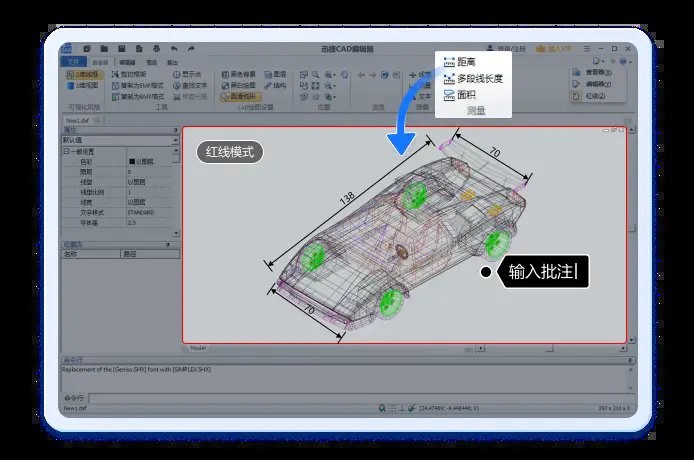Click the 距离 distance measurement icon

pyautogui.click(x=449, y=63)
